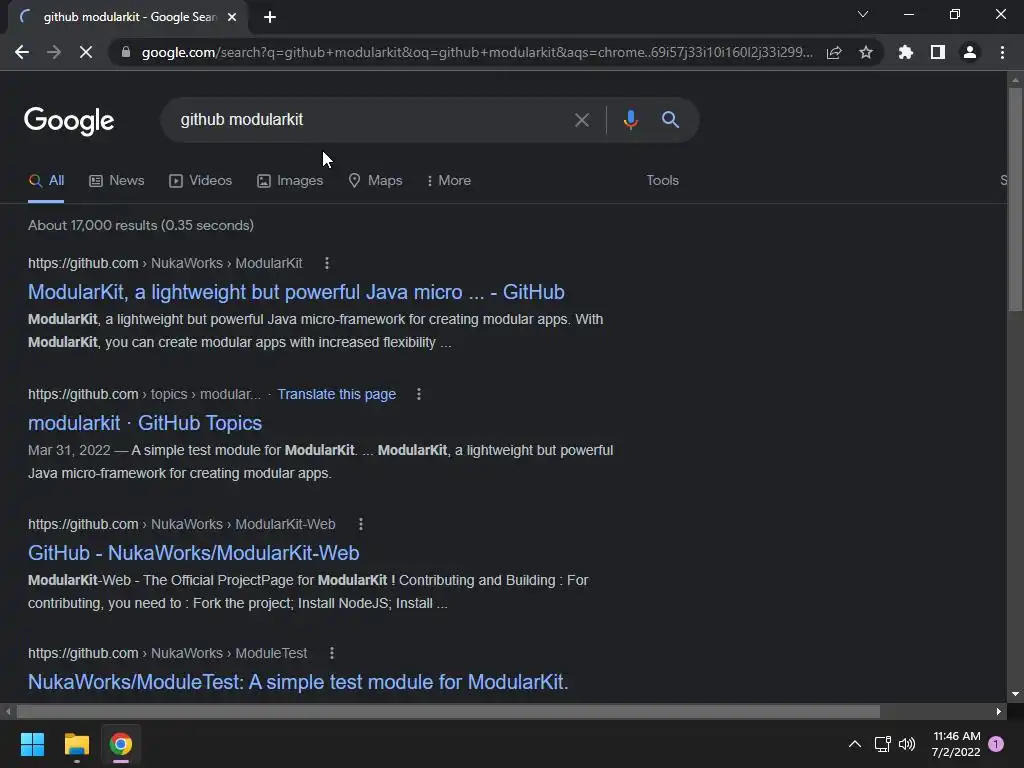
Task: Open the volume control tray icon
Action: [x=907, y=744]
